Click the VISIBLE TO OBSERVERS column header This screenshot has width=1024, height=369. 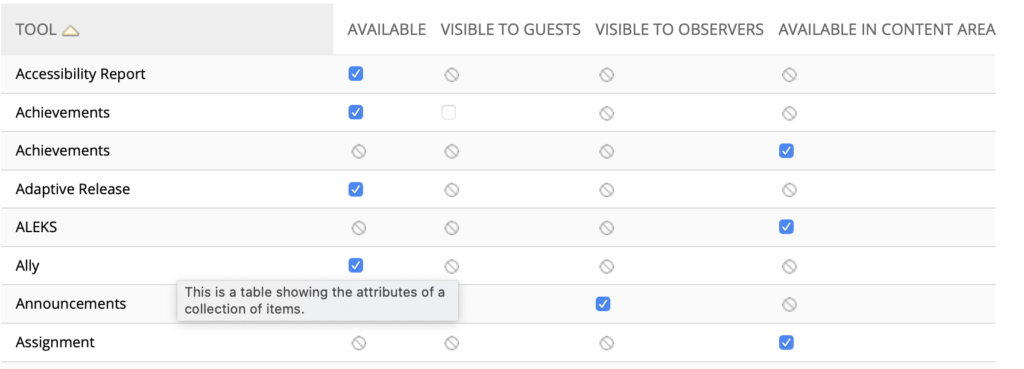pos(680,30)
